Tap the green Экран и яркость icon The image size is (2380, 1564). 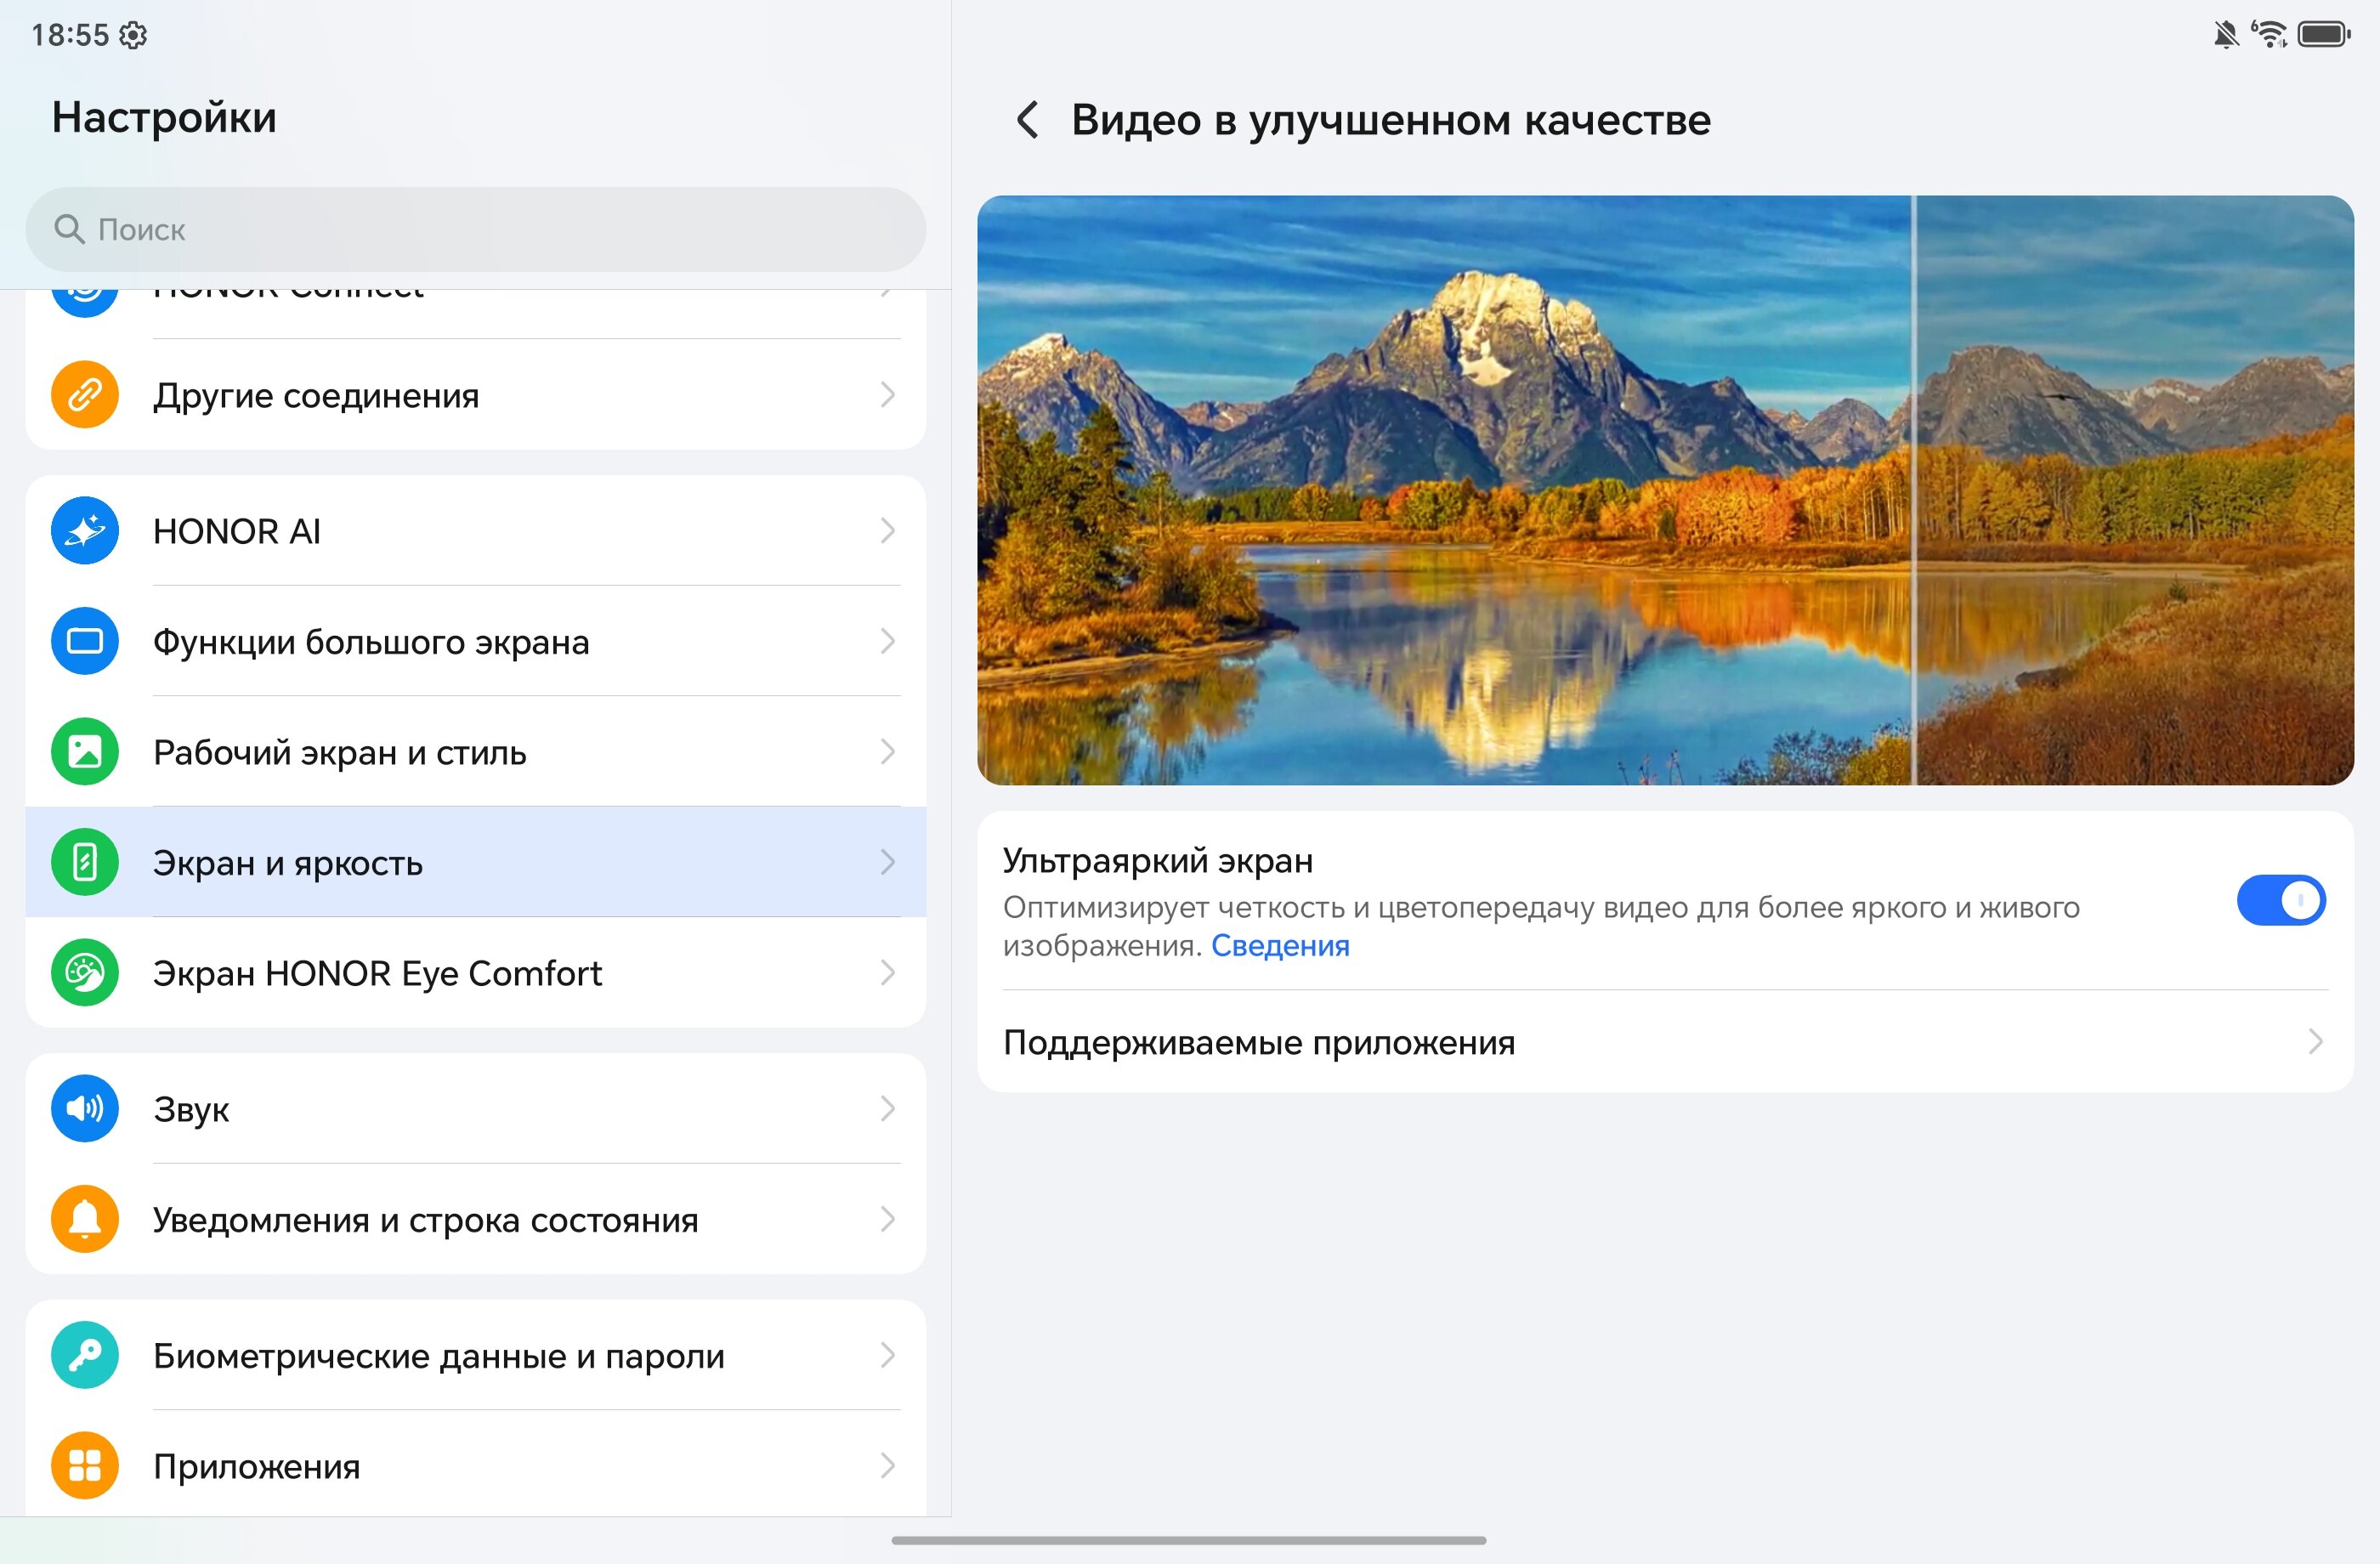tap(85, 862)
